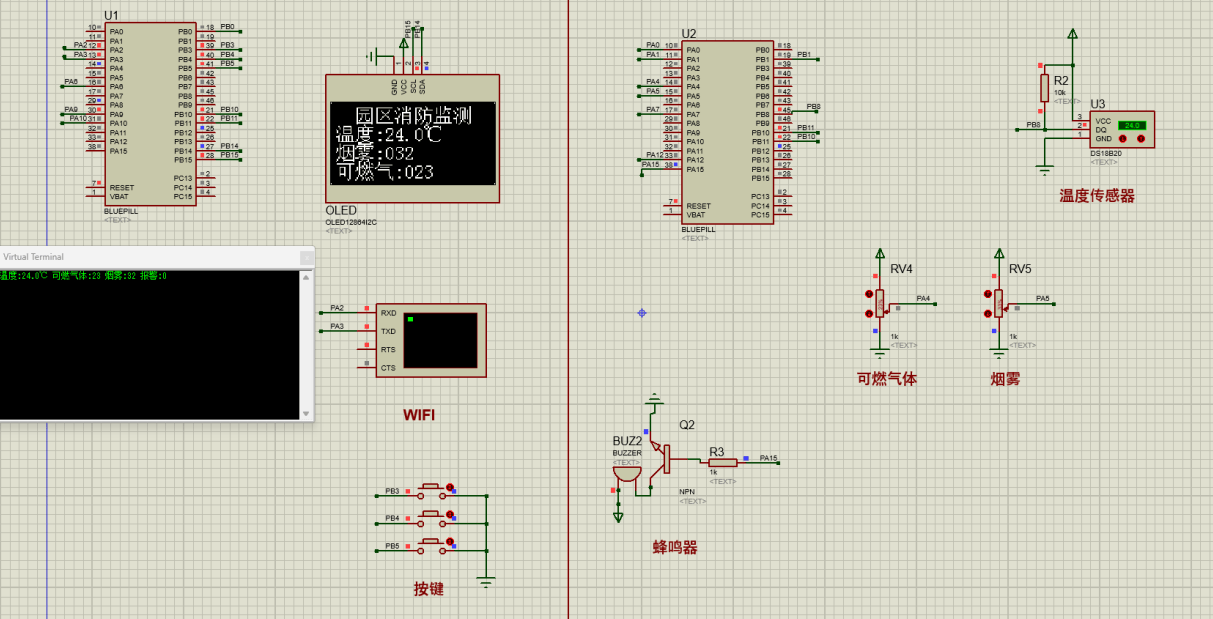Toggle the PB3 push button latch dot
This screenshot has height=619, width=1213.
pos(449,488)
